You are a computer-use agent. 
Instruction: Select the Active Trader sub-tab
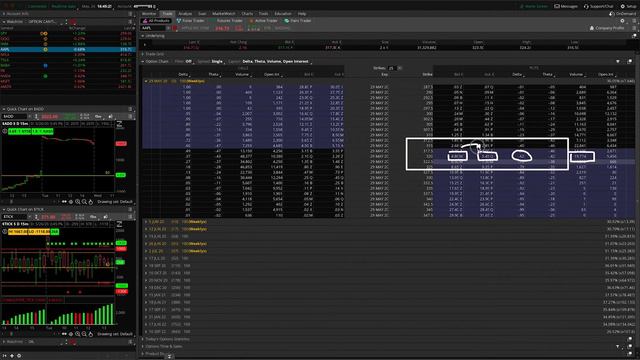[263, 20]
